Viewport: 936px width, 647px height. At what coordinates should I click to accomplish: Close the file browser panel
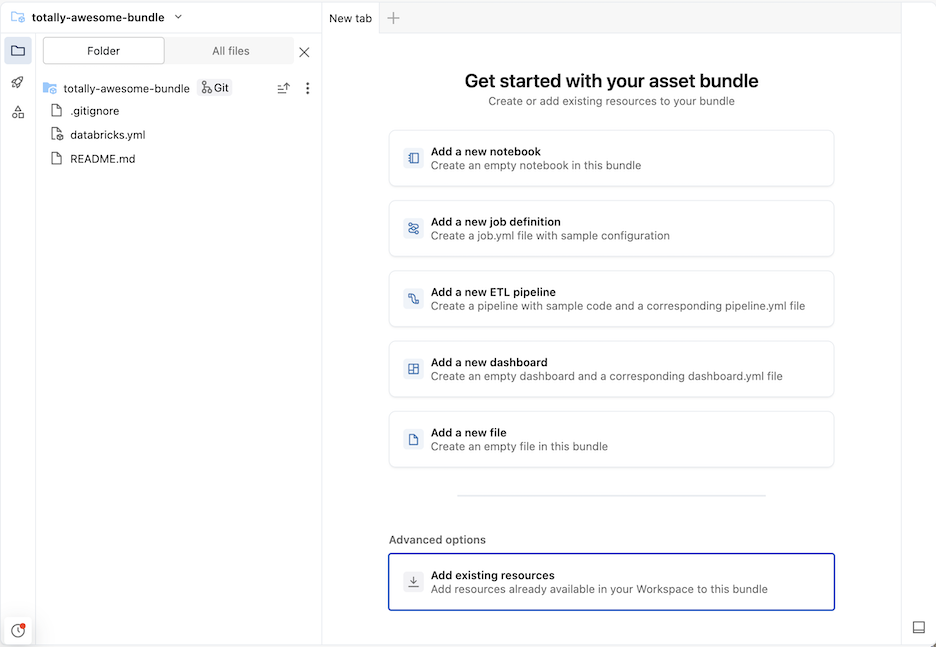click(305, 52)
